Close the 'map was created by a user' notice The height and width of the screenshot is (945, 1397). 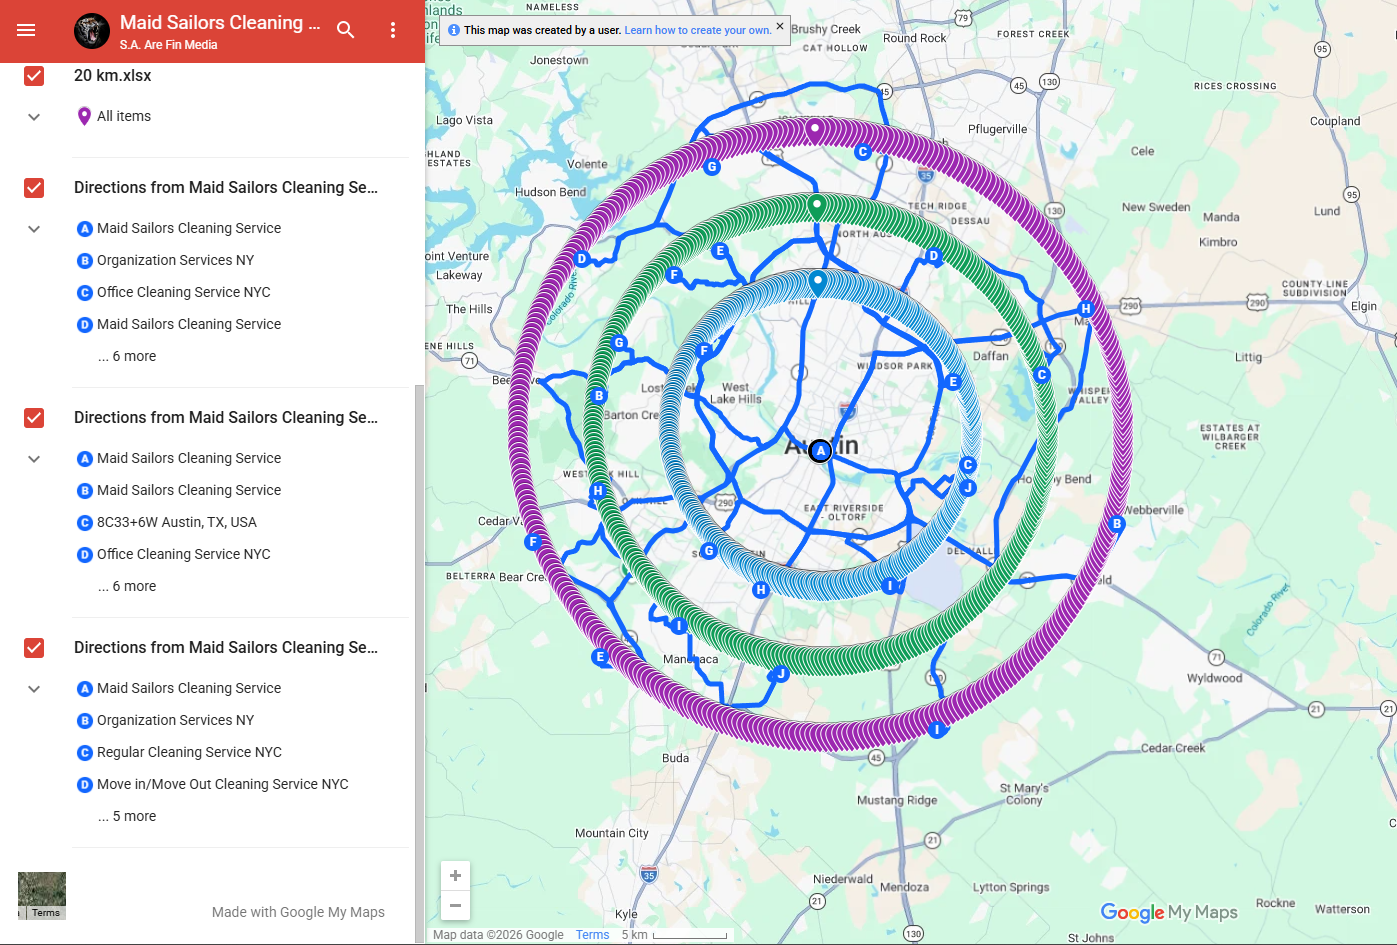[780, 26]
